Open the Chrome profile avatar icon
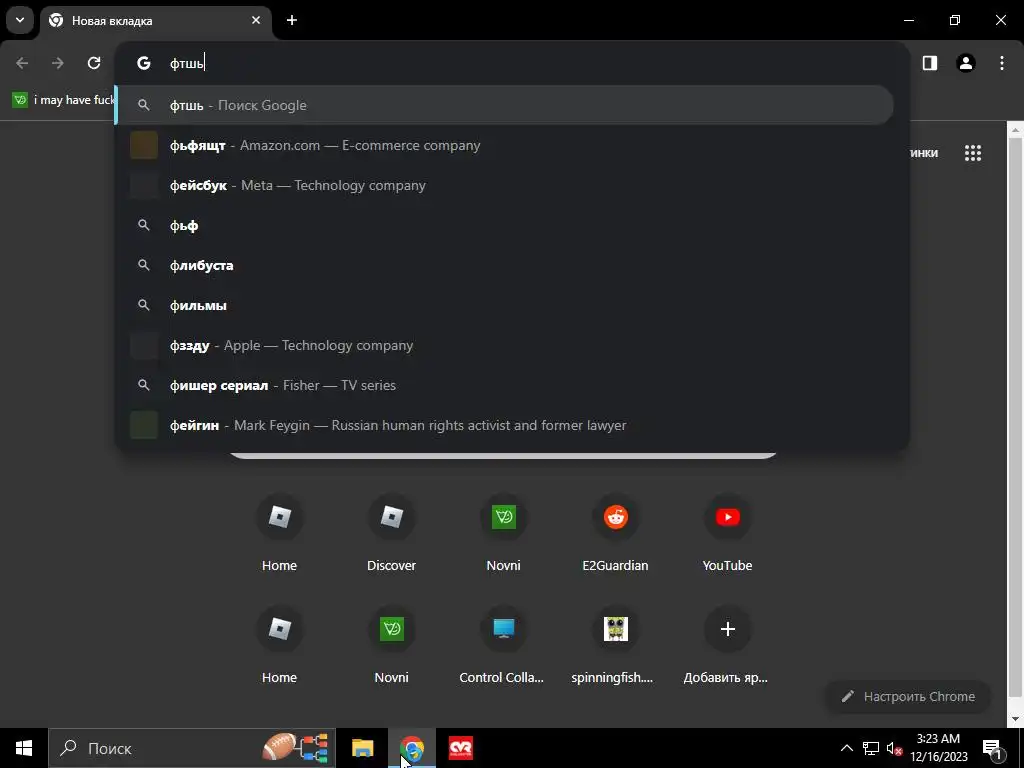The width and height of the screenshot is (1024, 768). coord(966,63)
